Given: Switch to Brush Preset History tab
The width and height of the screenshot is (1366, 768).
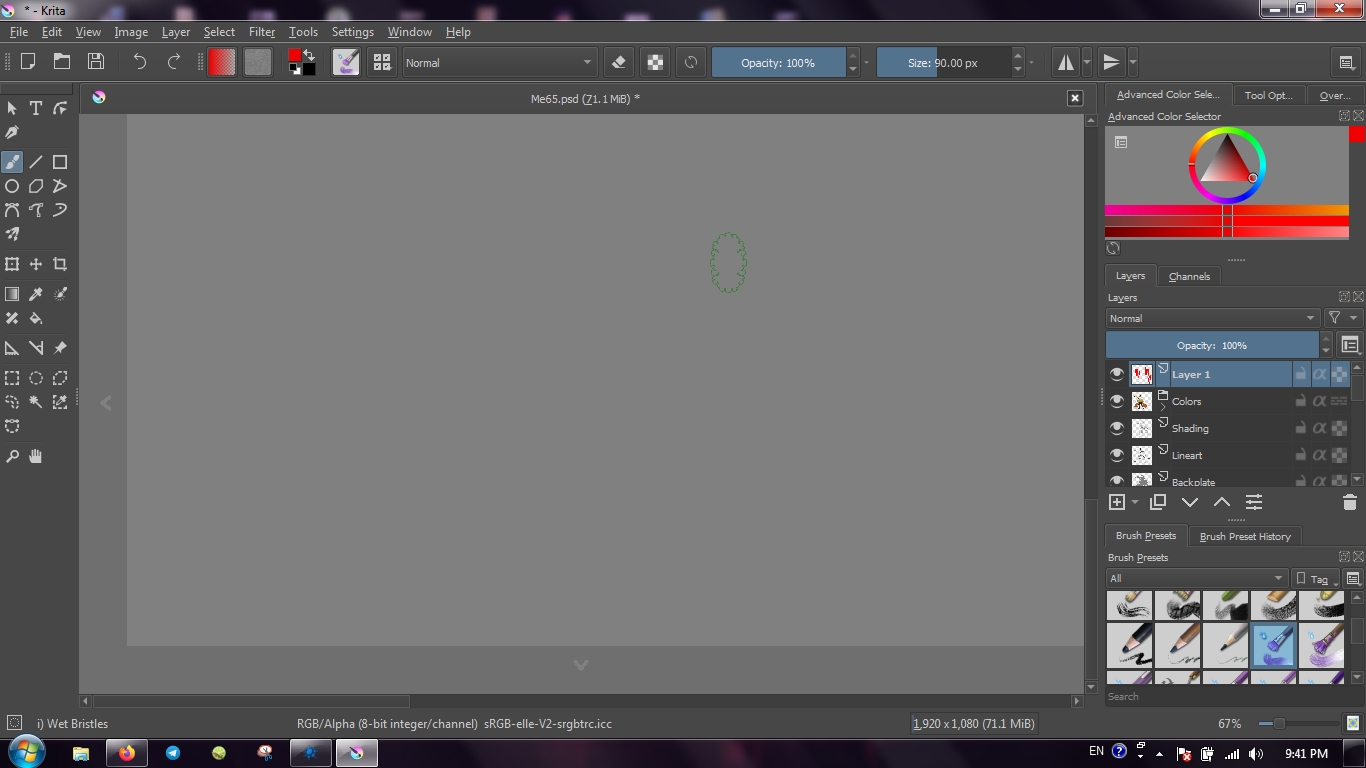Looking at the screenshot, I should pyautogui.click(x=1245, y=536).
